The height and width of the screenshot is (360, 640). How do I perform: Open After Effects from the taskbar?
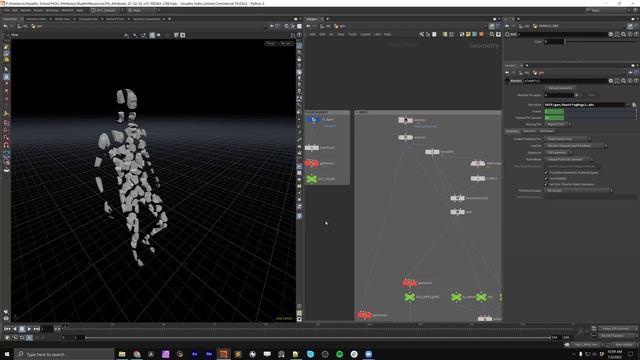(x=194, y=354)
